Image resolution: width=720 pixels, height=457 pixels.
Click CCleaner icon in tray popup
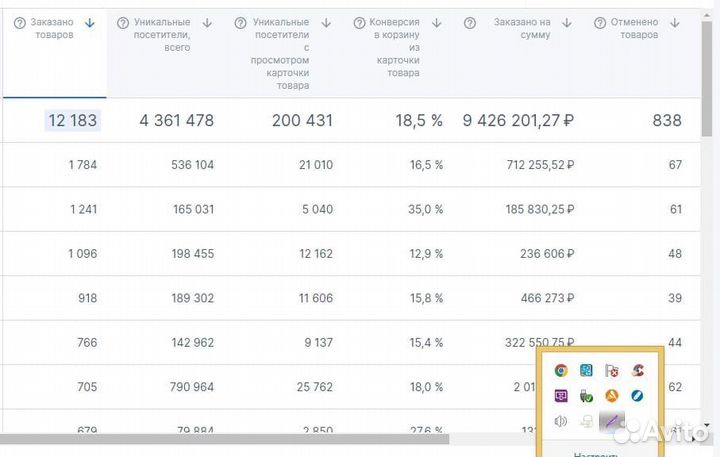pos(636,371)
